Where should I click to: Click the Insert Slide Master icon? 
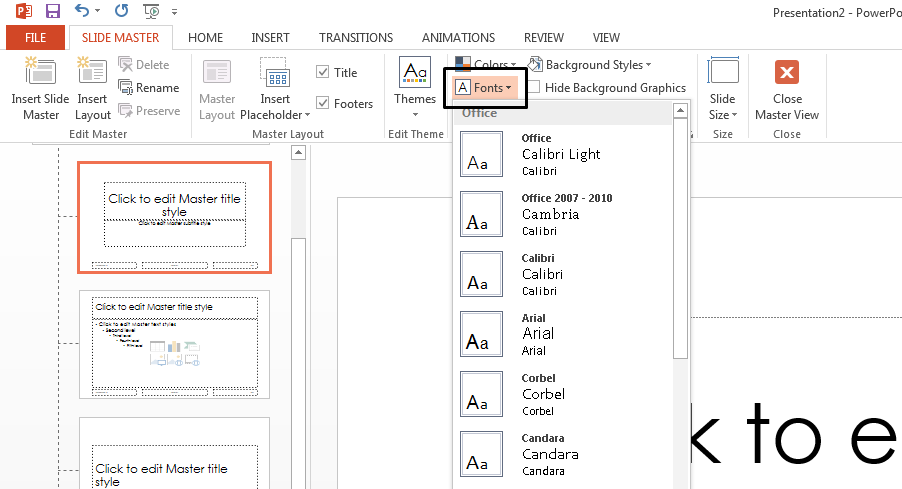click(41, 72)
